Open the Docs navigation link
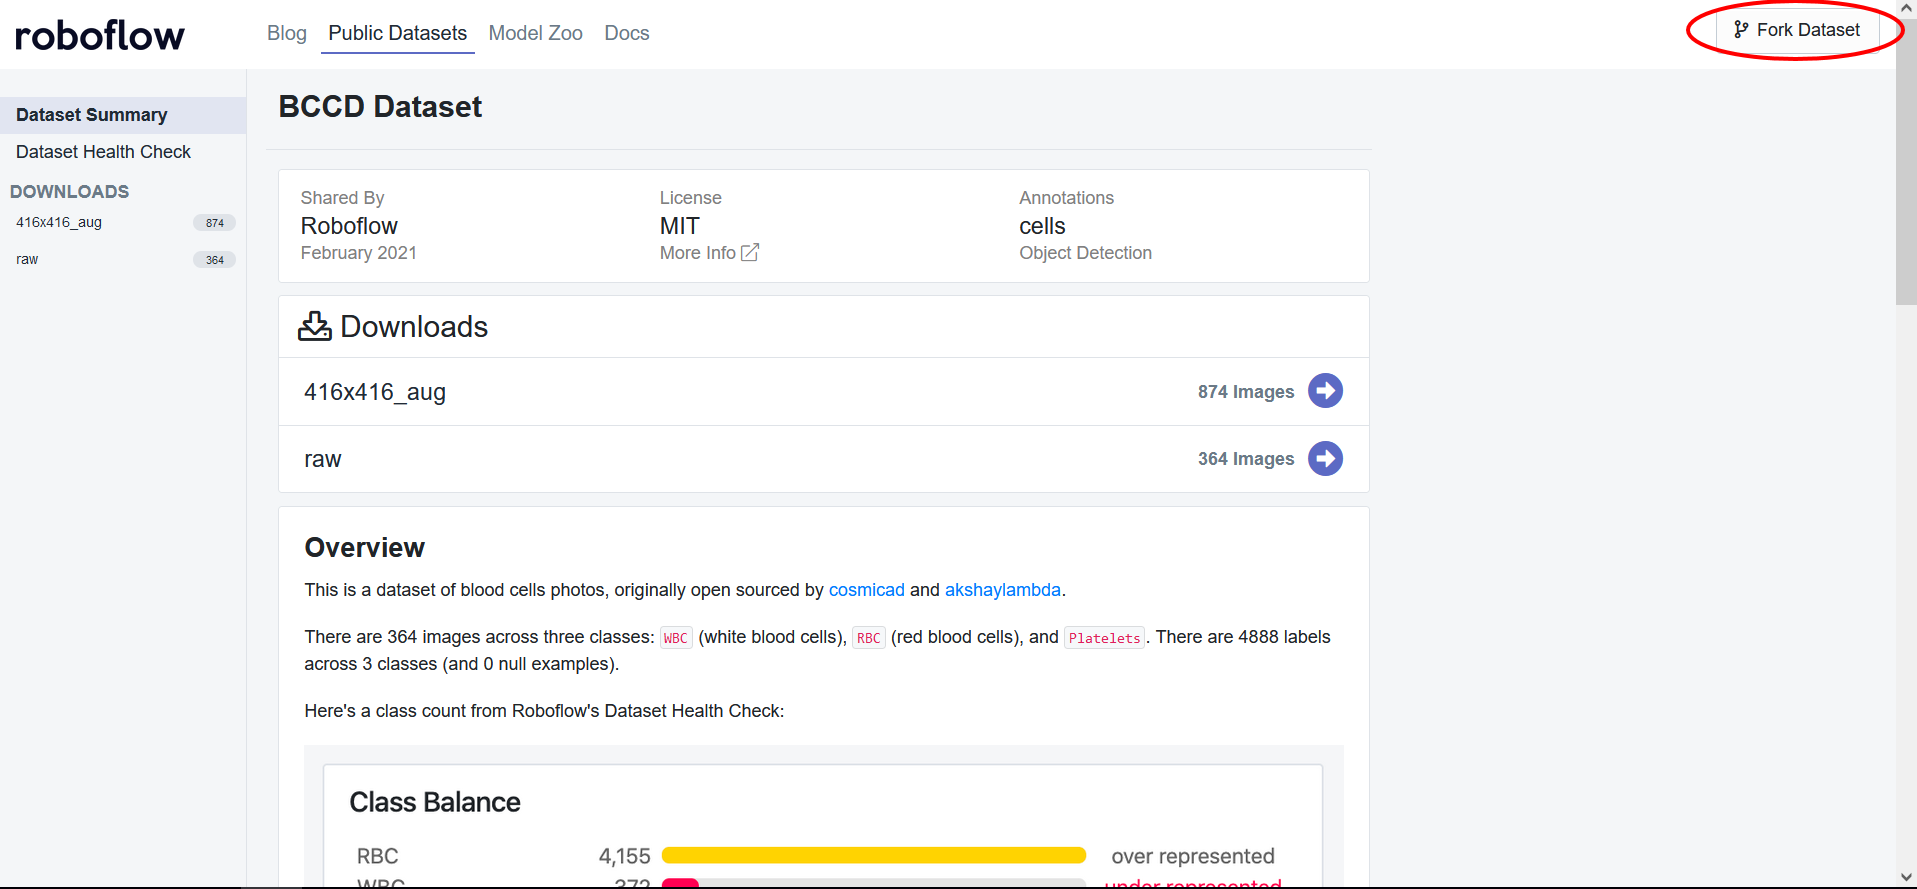The image size is (1917, 889). tap(627, 33)
